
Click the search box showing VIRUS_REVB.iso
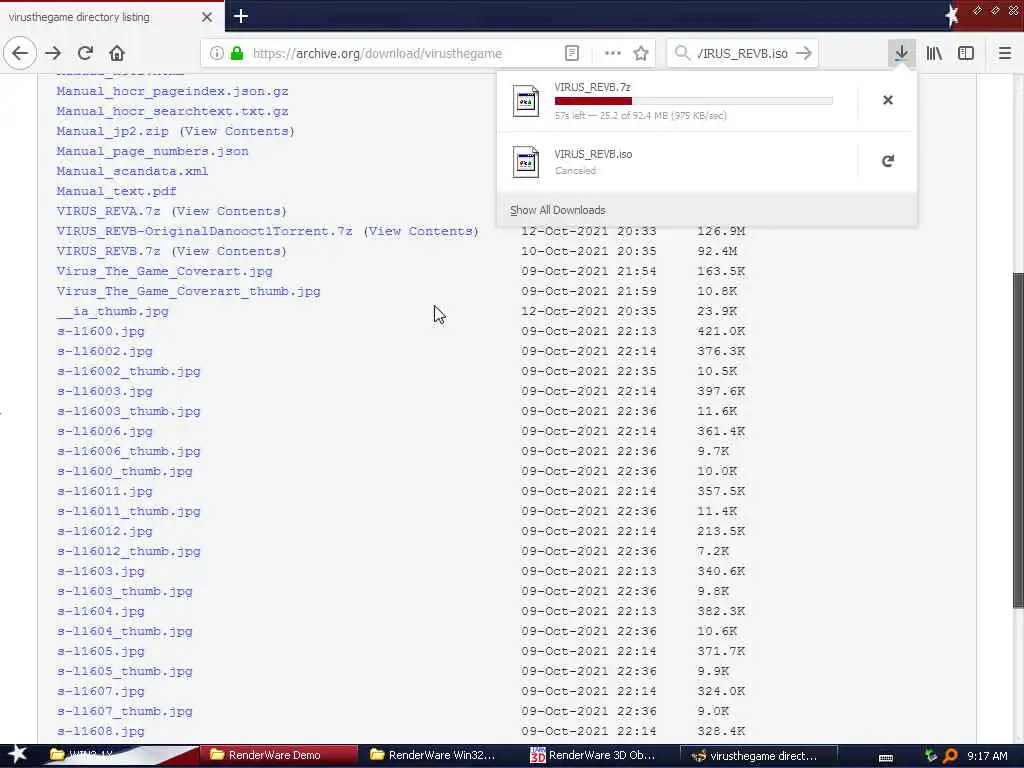[743, 53]
